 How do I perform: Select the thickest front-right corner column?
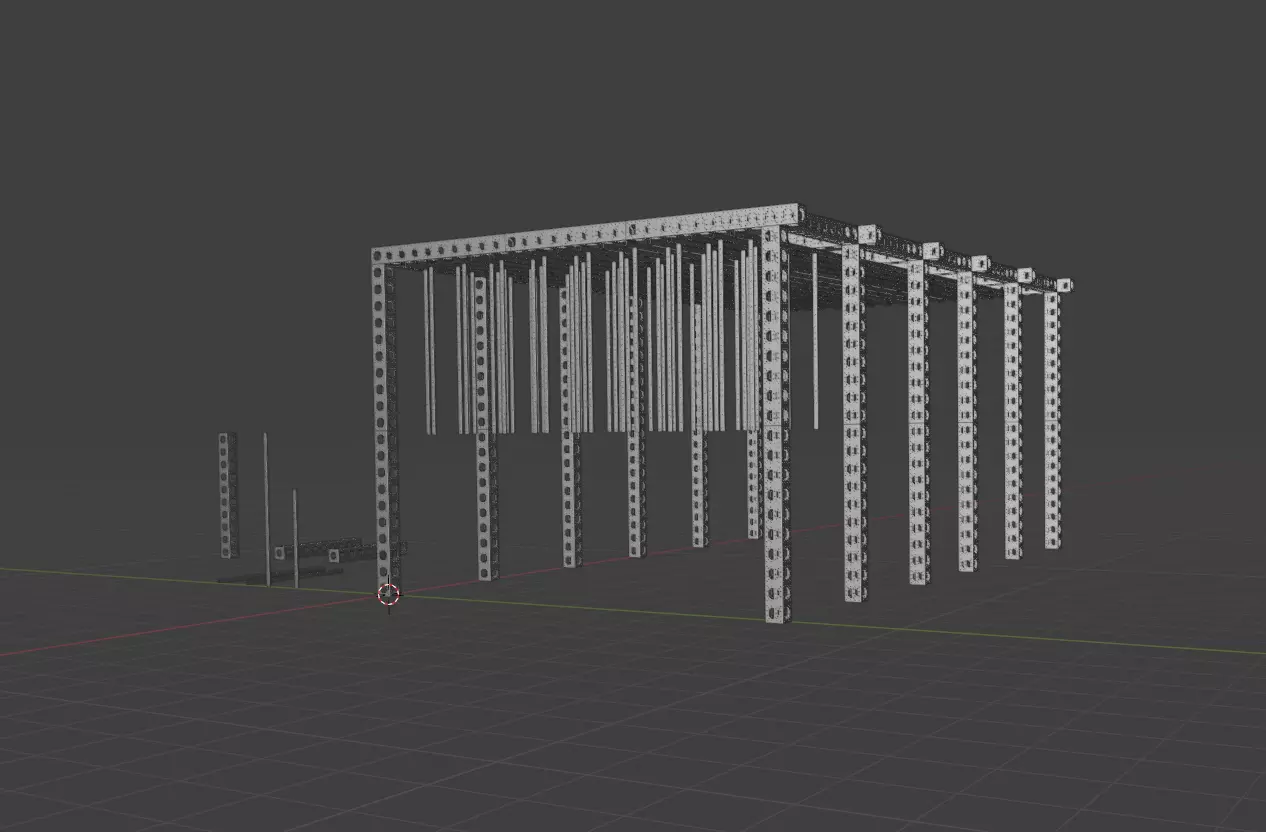pos(775,425)
